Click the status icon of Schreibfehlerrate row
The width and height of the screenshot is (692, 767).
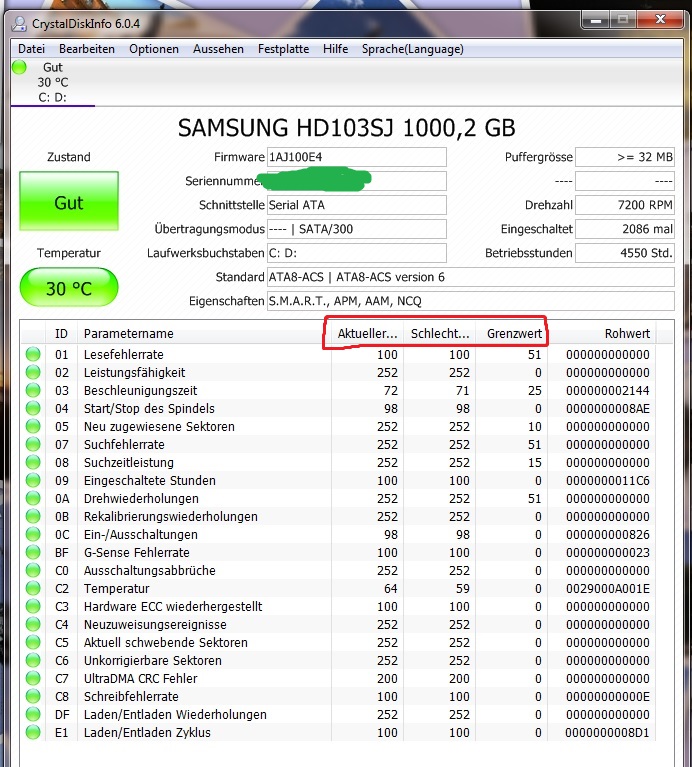tap(33, 696)
